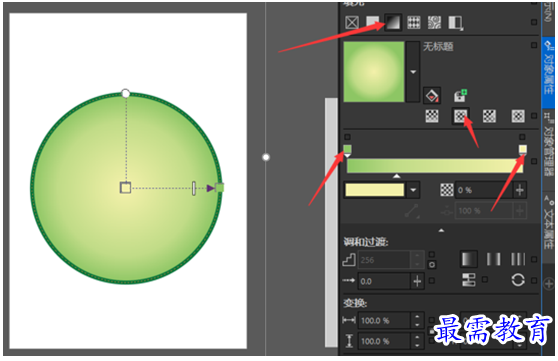
Task: Open the acceleration slider plus button
Action: pyautogui.click(x=417, y=281)
